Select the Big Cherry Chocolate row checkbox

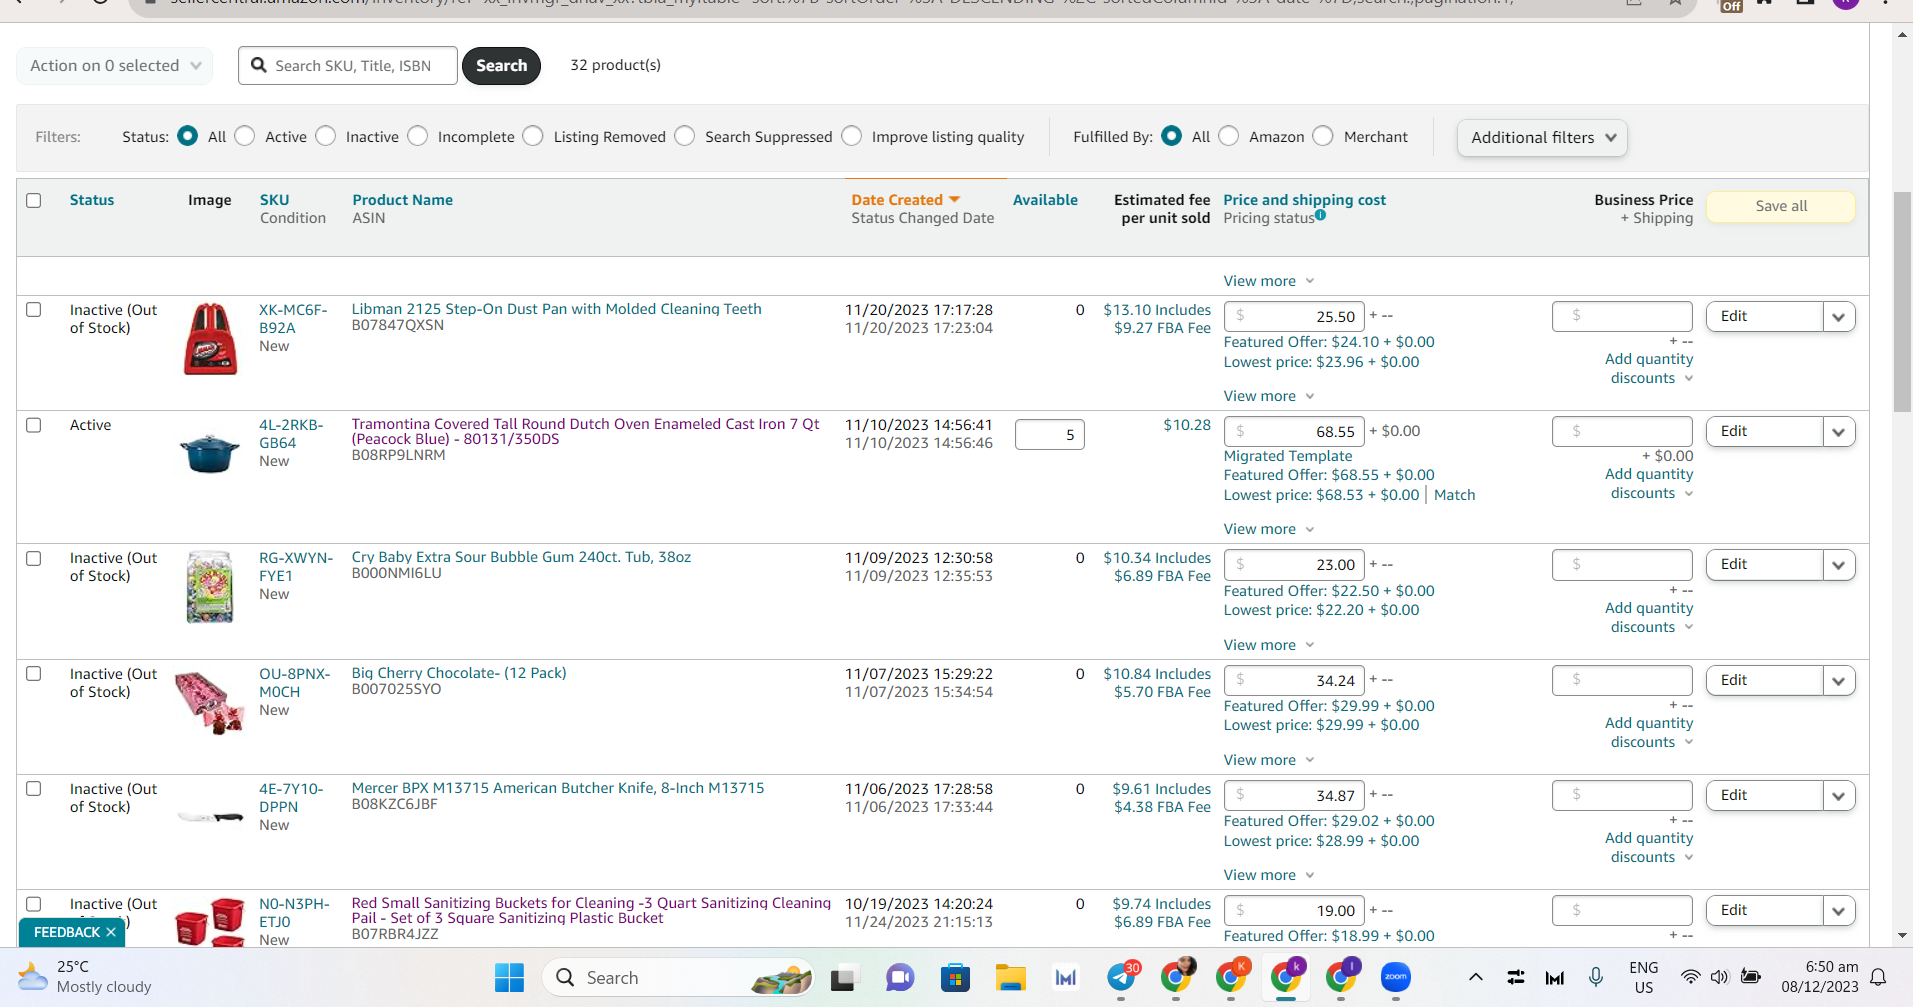pos(34,674)
